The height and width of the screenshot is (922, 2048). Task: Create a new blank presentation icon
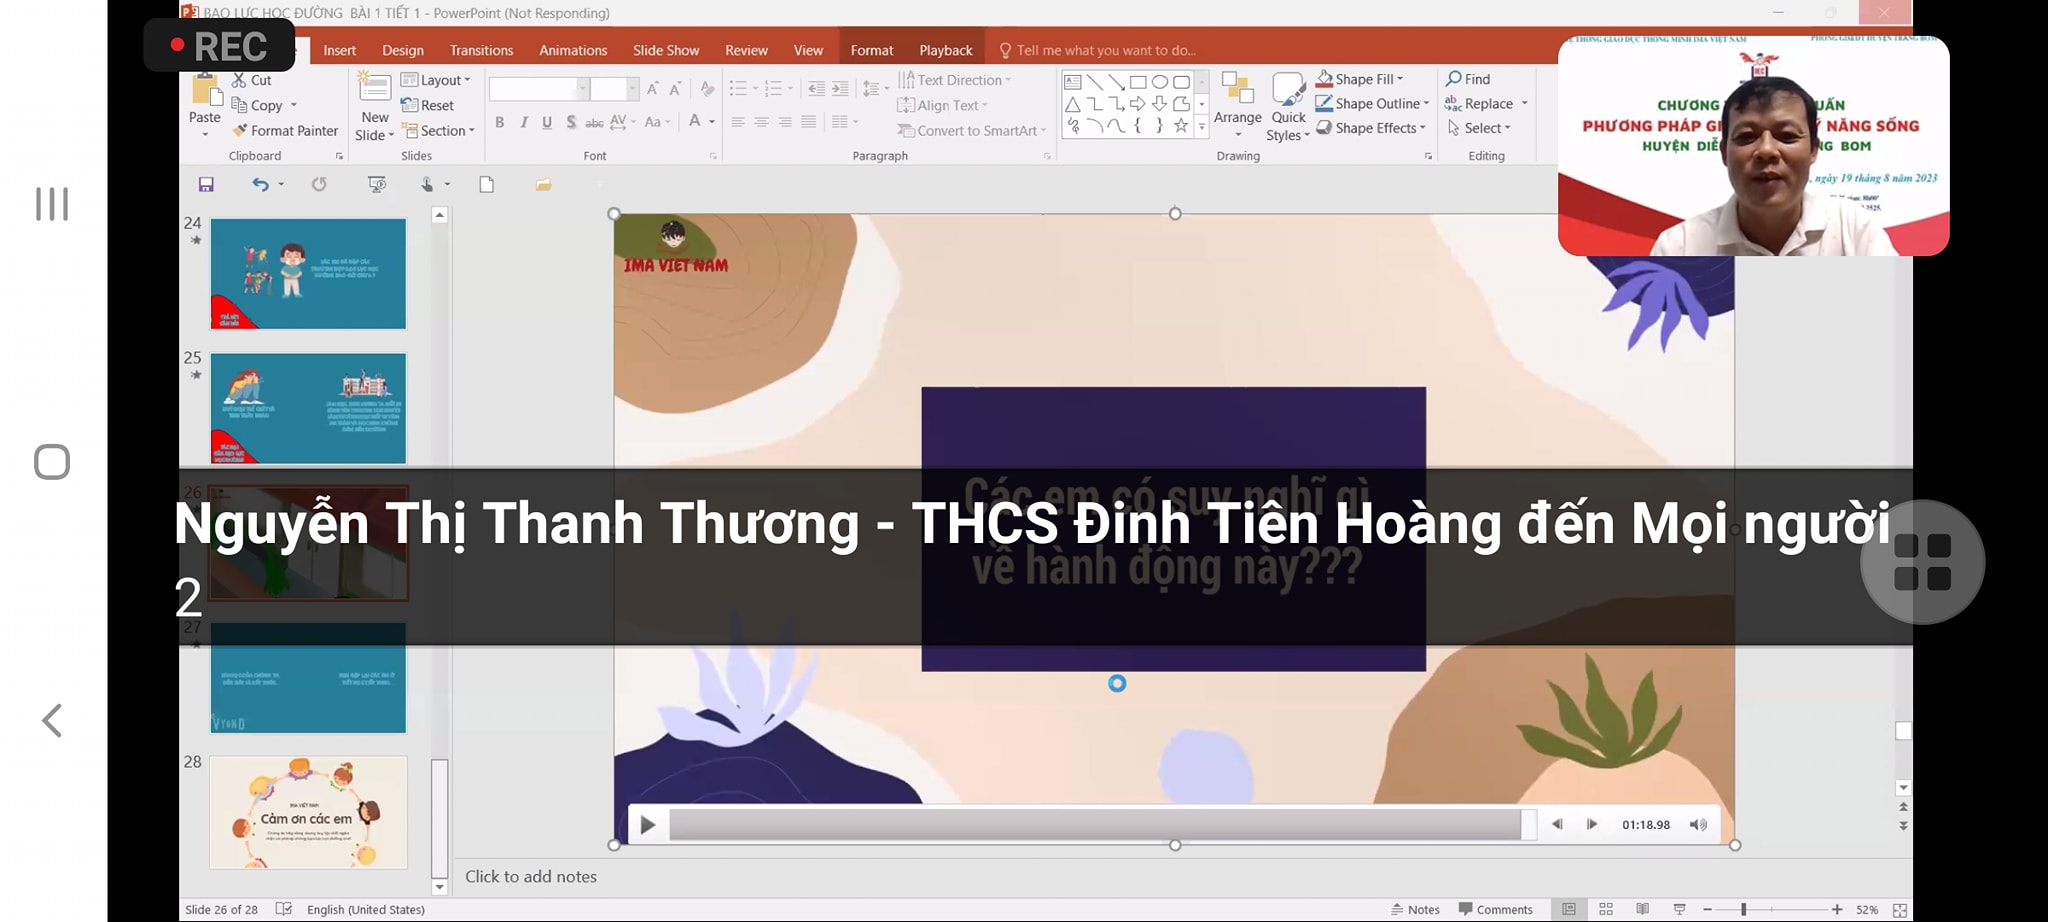click(487, 184)
